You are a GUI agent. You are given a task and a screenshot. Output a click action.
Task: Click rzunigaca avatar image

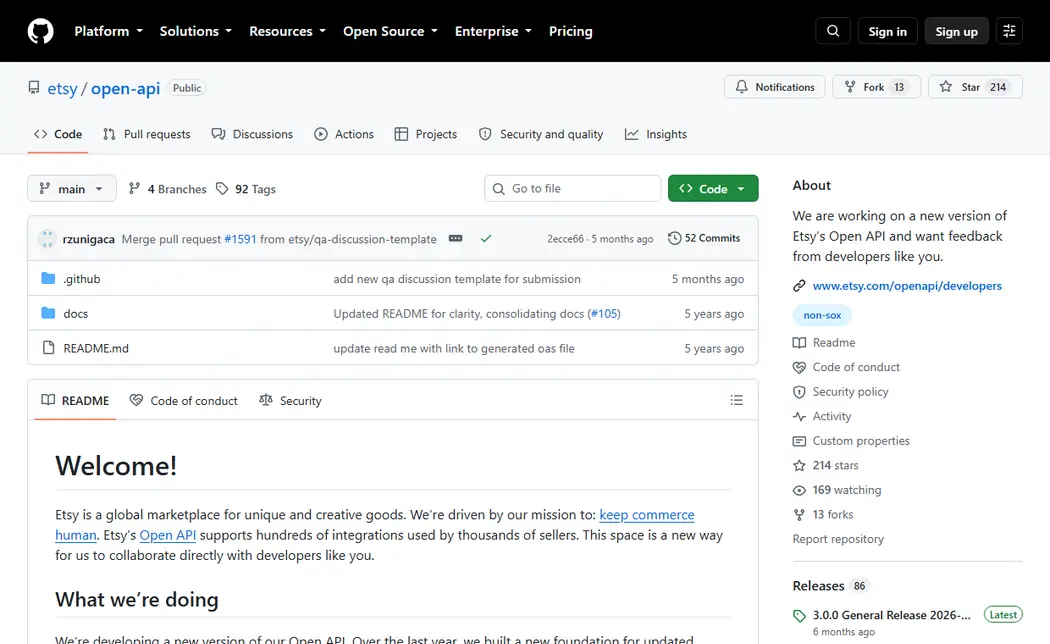click(x=47, y=239)
